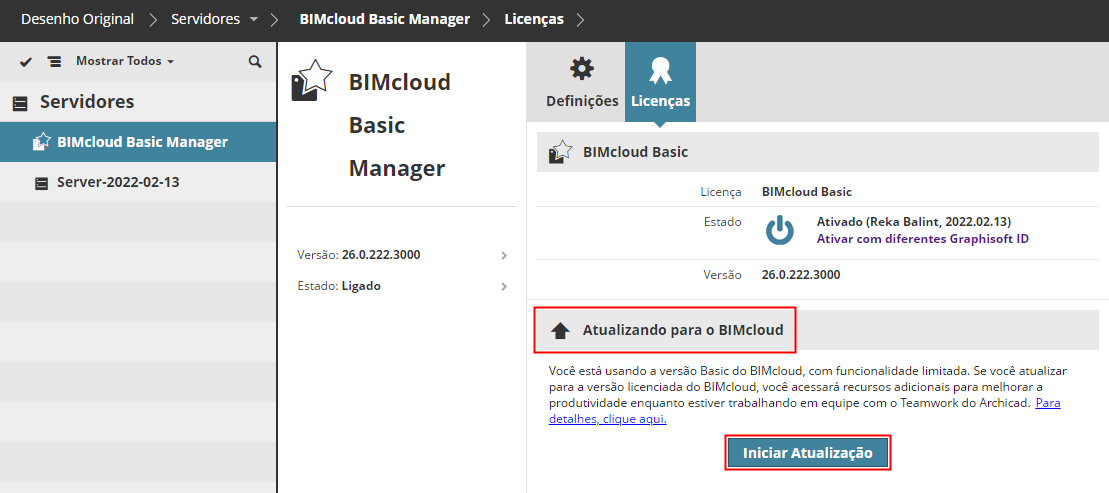1109x493 pixels.
Task: Switch to the Licenças tab
Action: (661, 82)
